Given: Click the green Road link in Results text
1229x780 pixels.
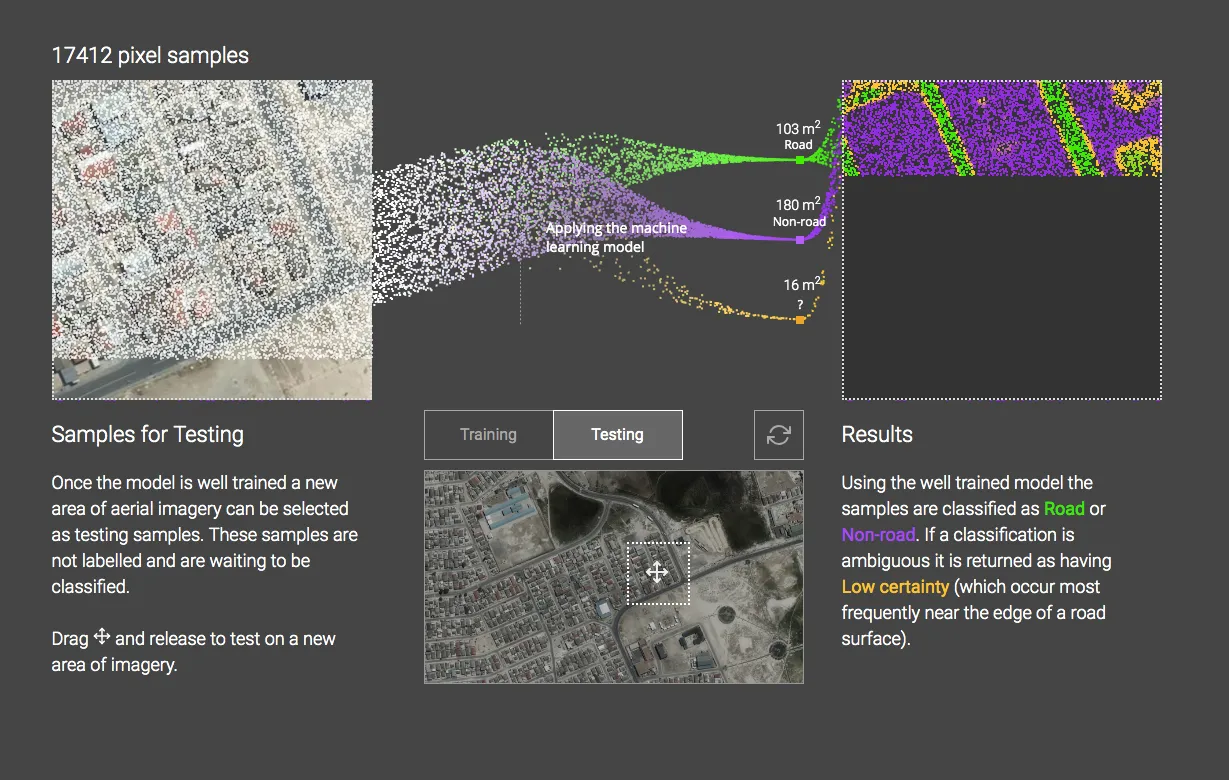Looking at the screenshot, I should tap(1065, 508).
